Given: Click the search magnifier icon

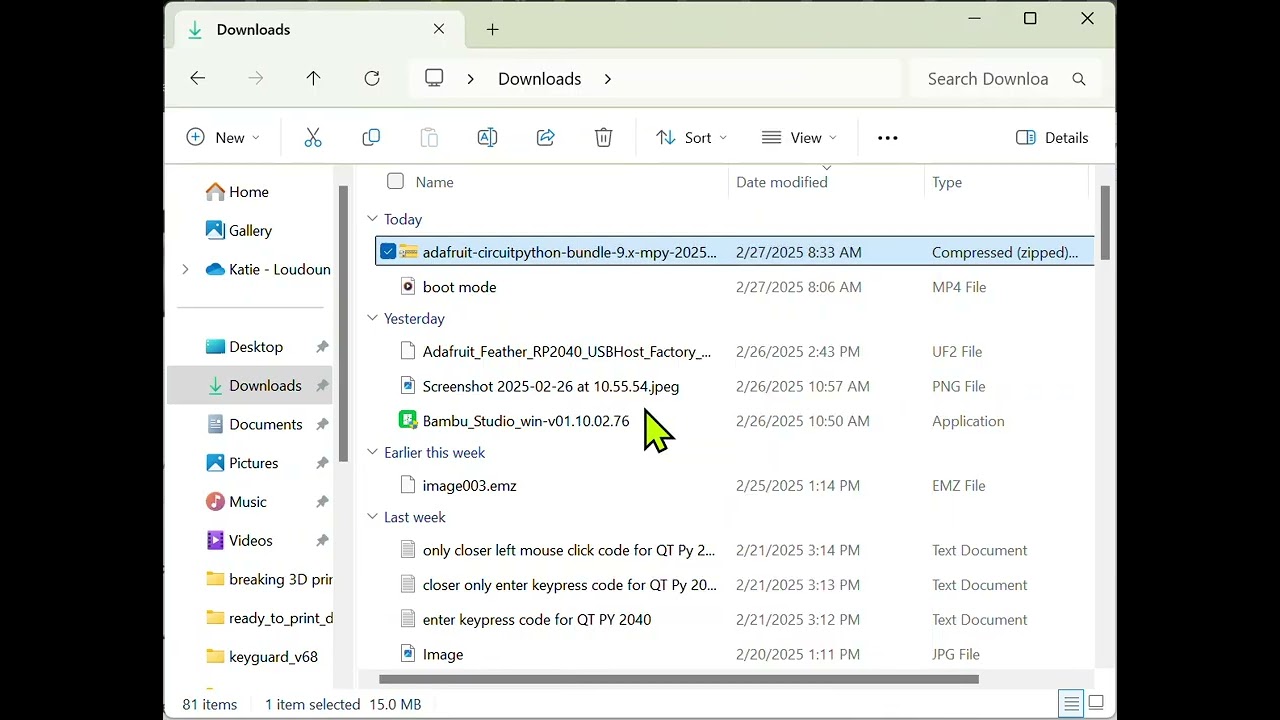Looking at the screenshot, I should pyautogui.click(x=1079, y=79).
